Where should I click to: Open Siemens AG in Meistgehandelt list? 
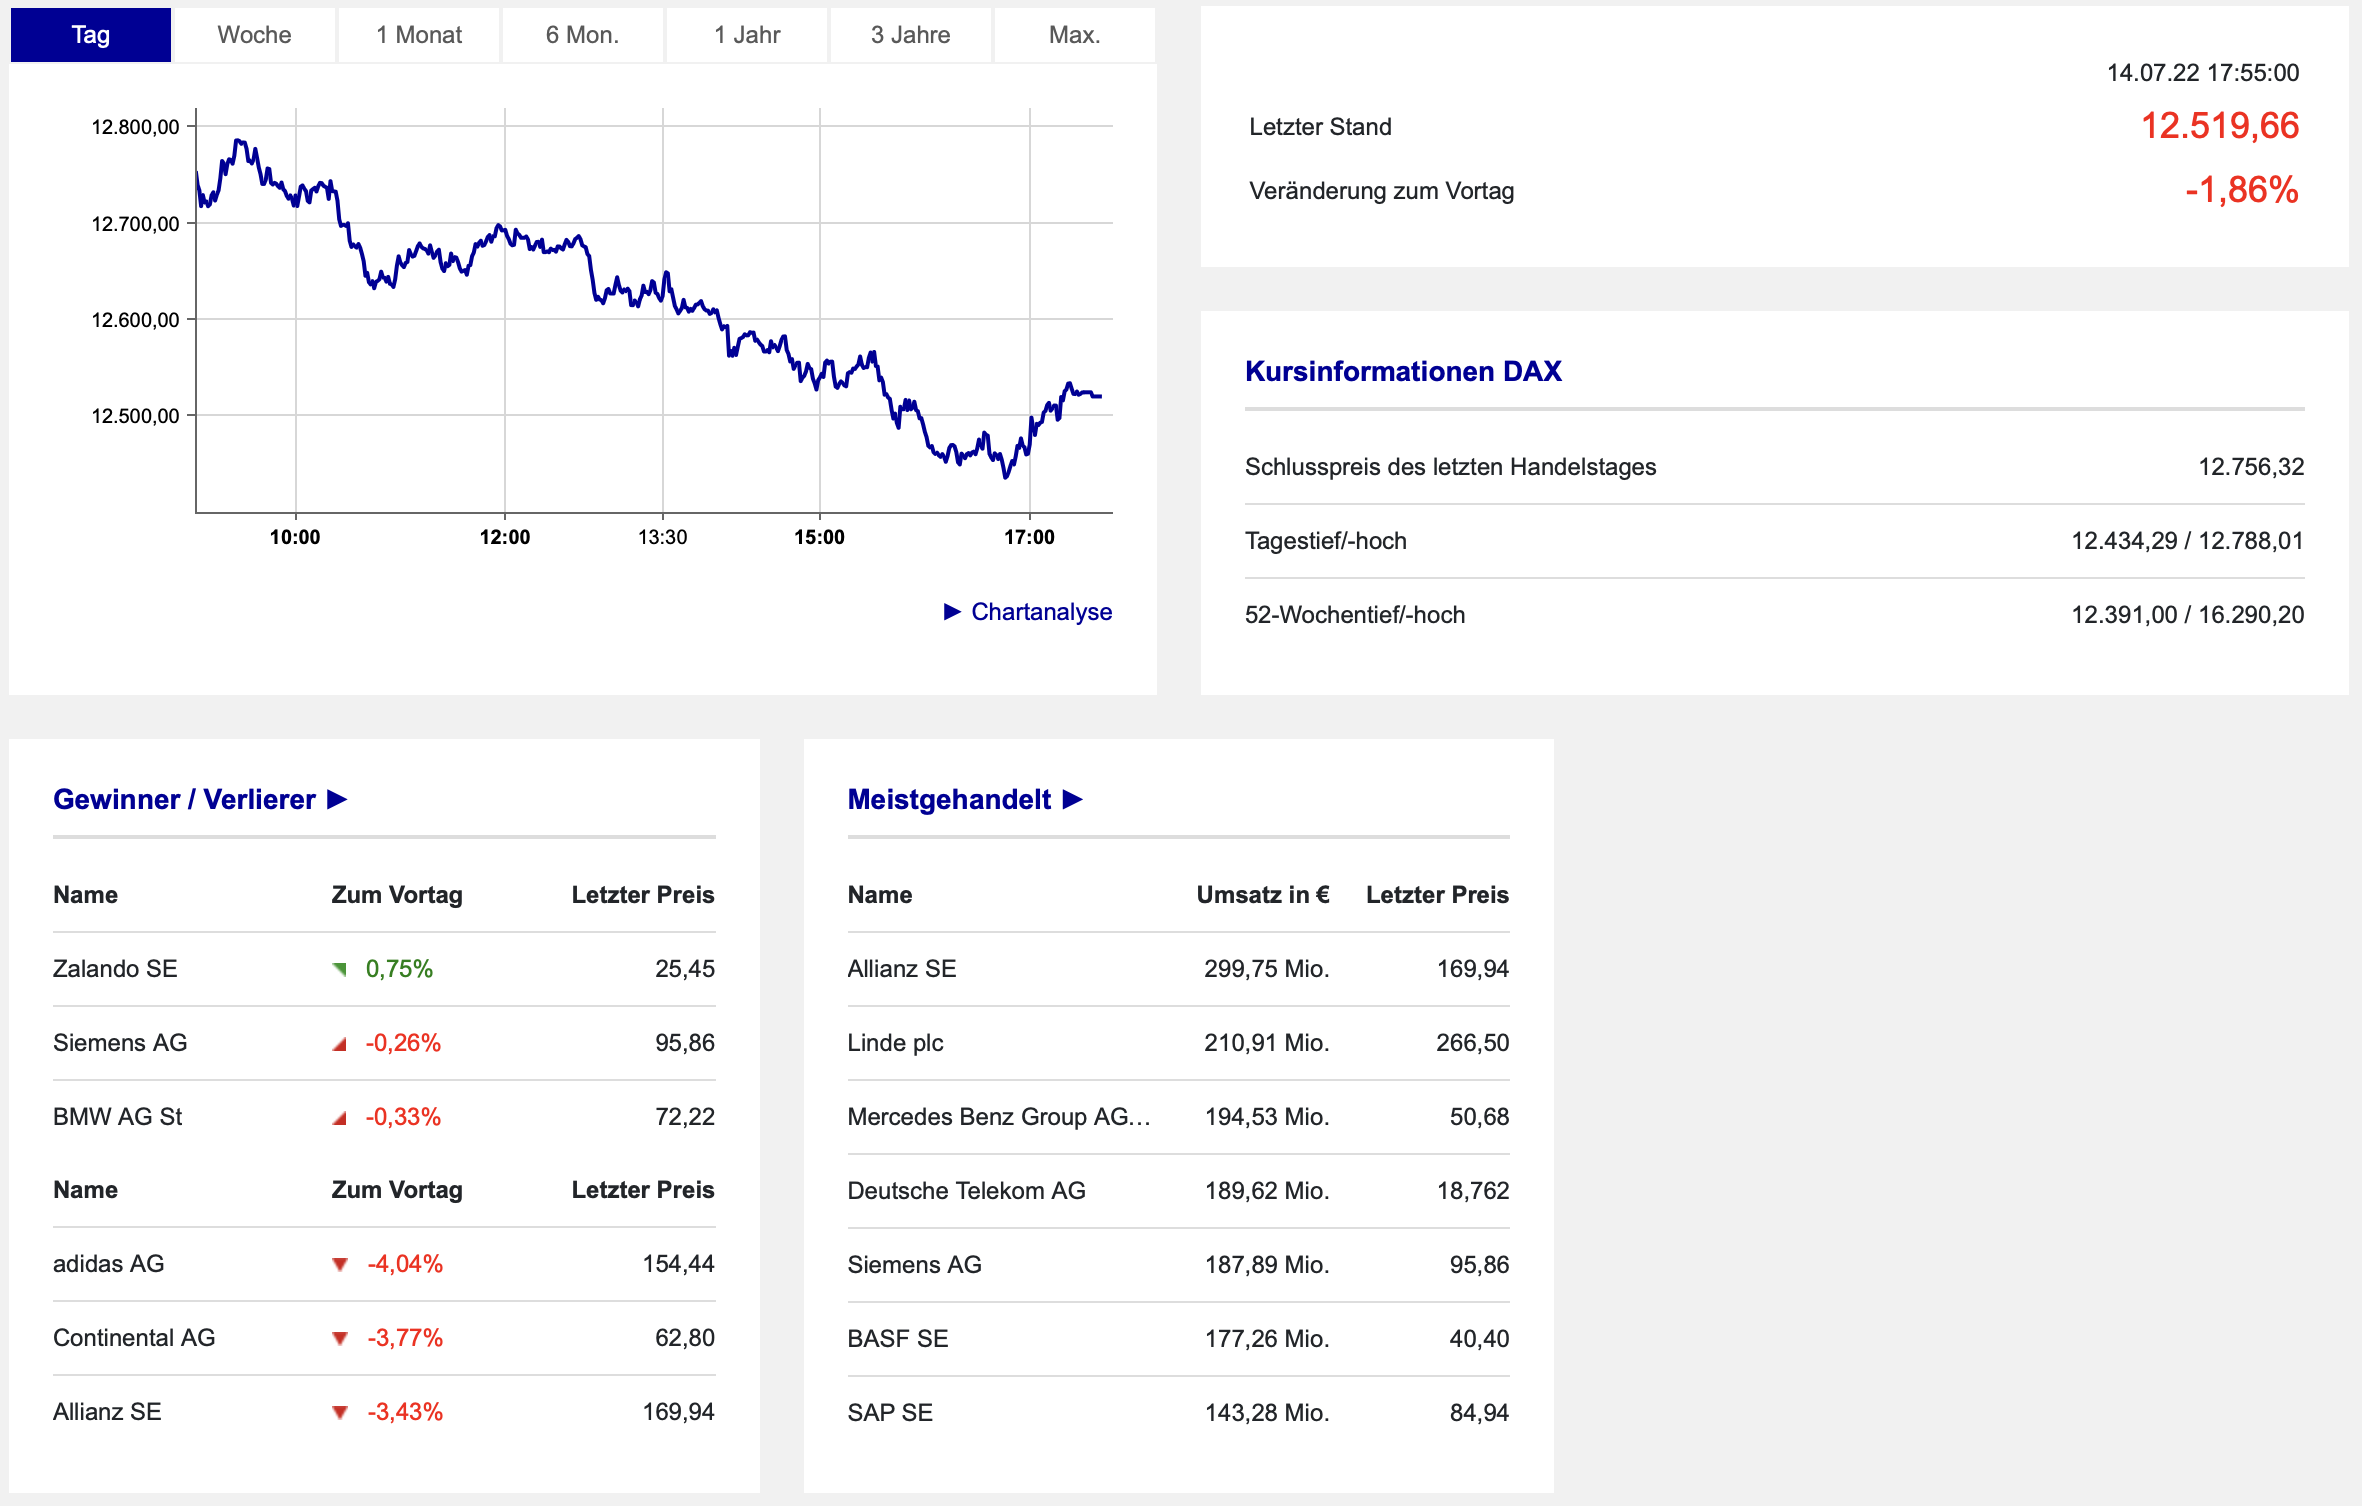[914, 1265]
